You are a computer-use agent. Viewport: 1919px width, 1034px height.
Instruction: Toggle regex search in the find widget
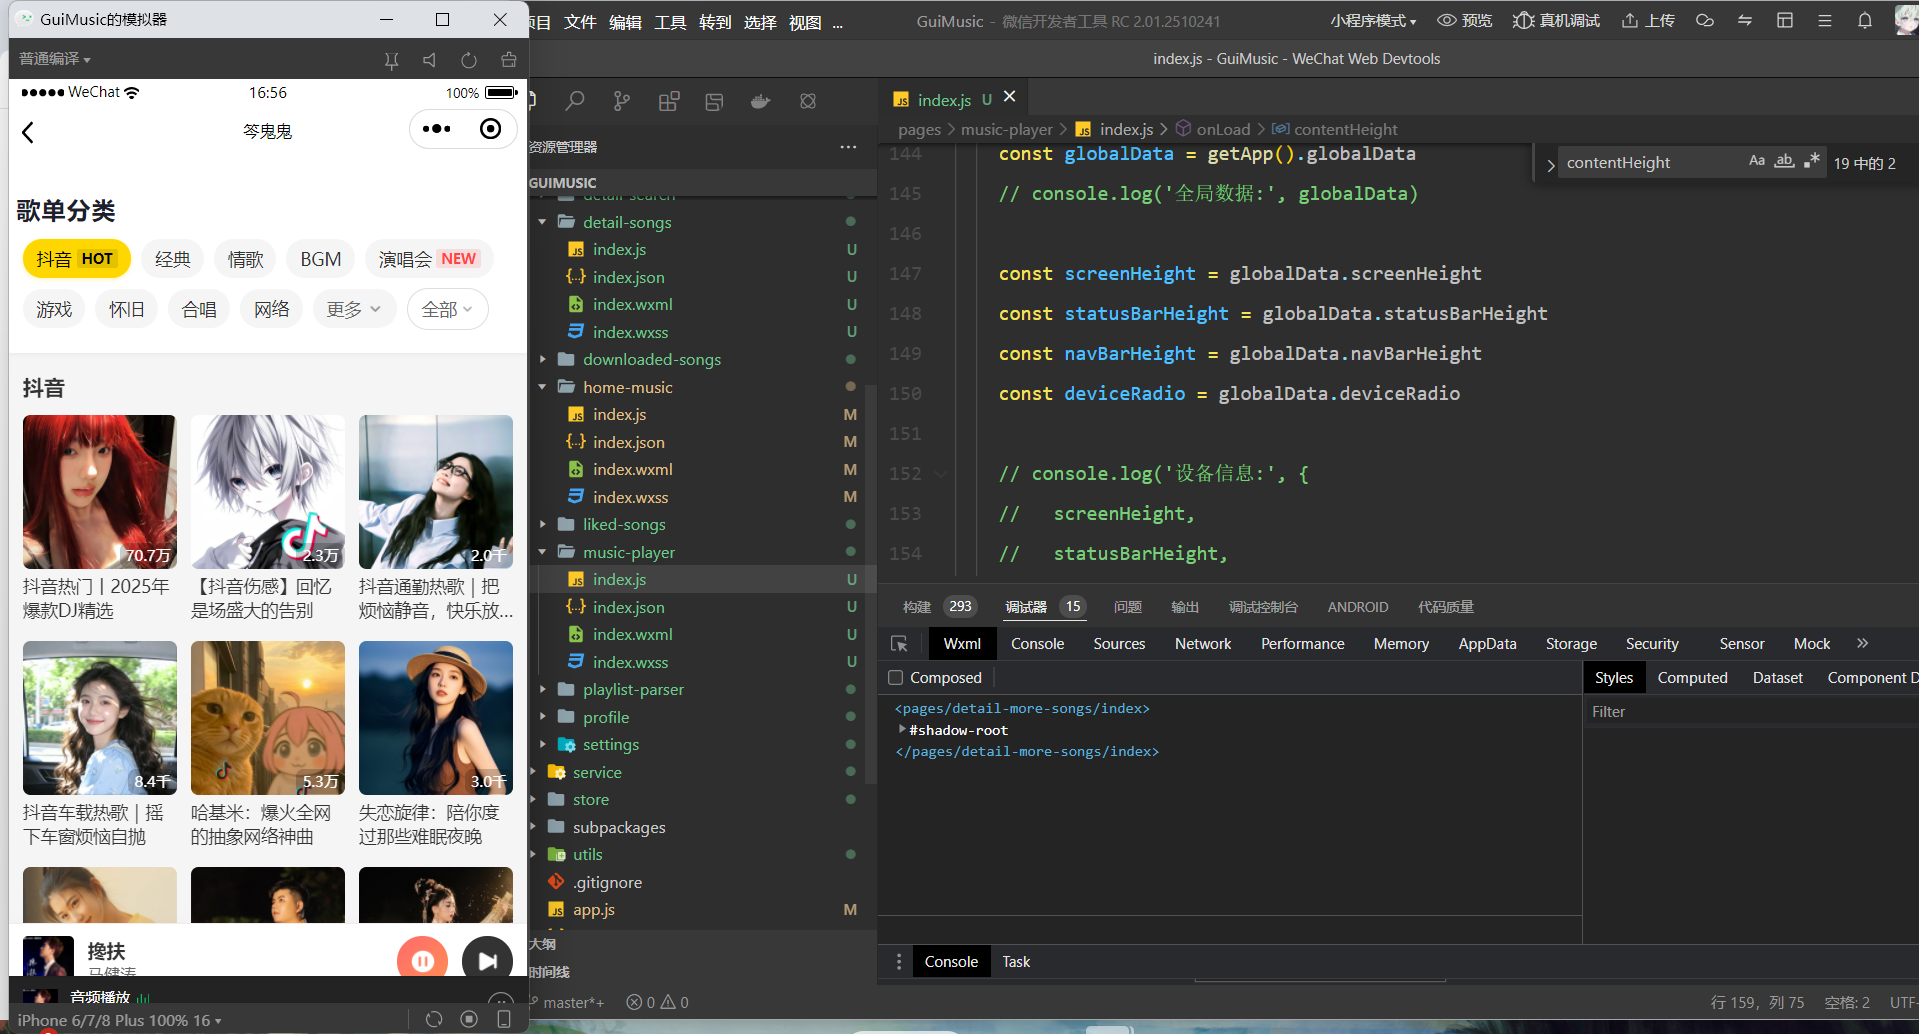coord(1811,162)
